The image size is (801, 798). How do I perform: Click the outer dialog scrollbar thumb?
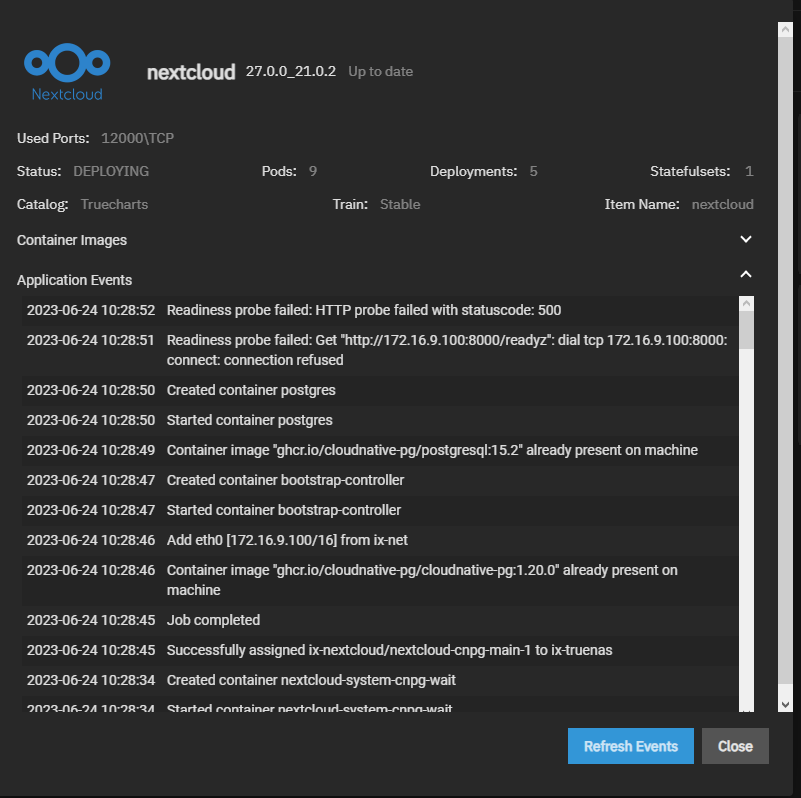pos(785,360)
